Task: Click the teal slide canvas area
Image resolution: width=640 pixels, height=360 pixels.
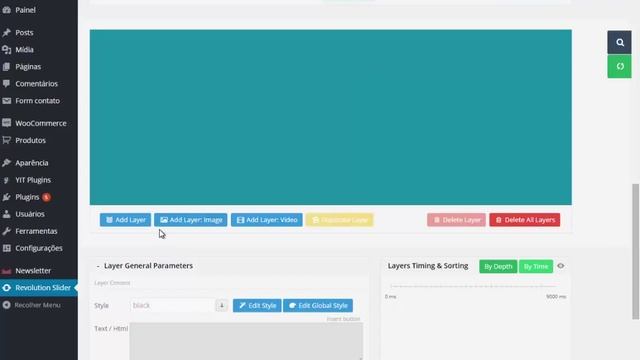Action: pos(331,117)
